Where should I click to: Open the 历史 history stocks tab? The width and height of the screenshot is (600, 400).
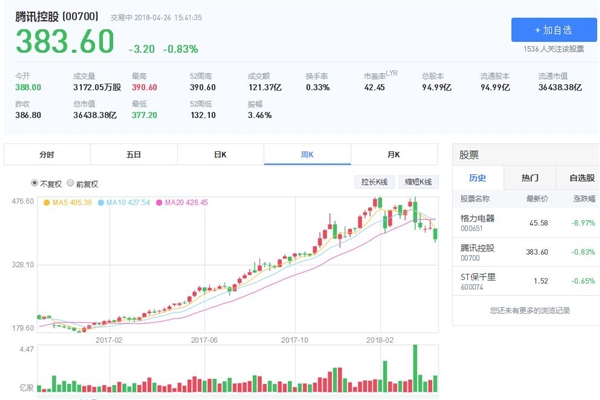tap(477, 176)
